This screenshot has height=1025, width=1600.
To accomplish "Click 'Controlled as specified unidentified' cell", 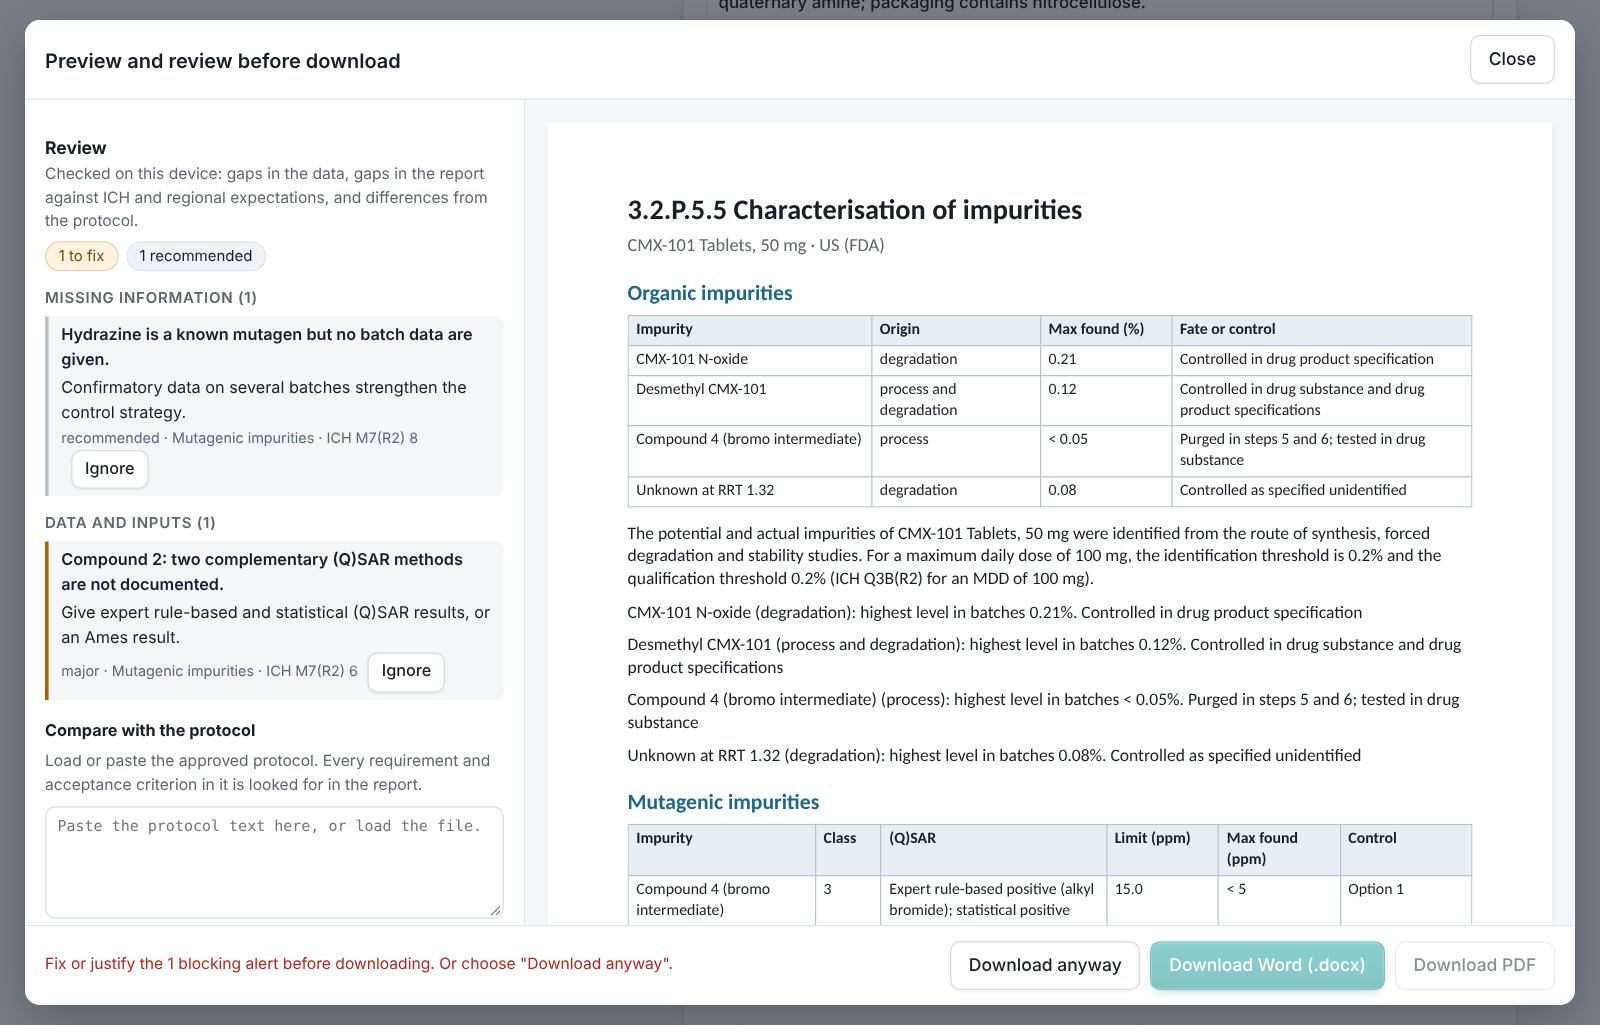I will click(x=1321, y=491).
